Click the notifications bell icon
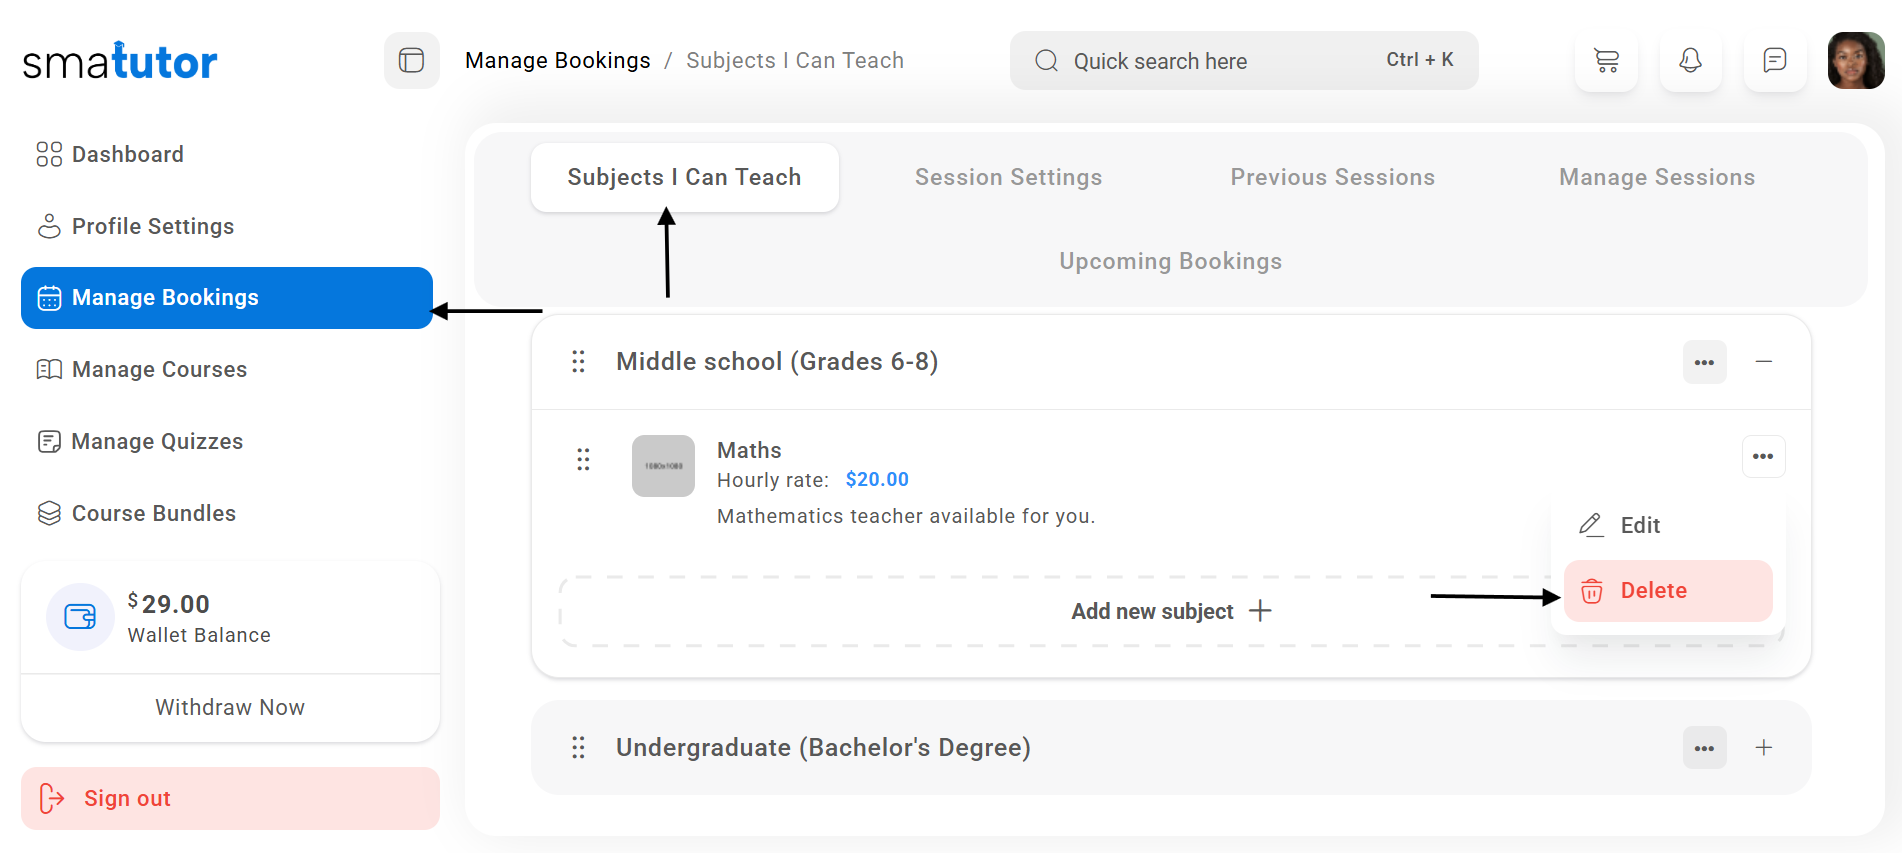This screenshot has width=1902, height=853. pos(1690,61)
